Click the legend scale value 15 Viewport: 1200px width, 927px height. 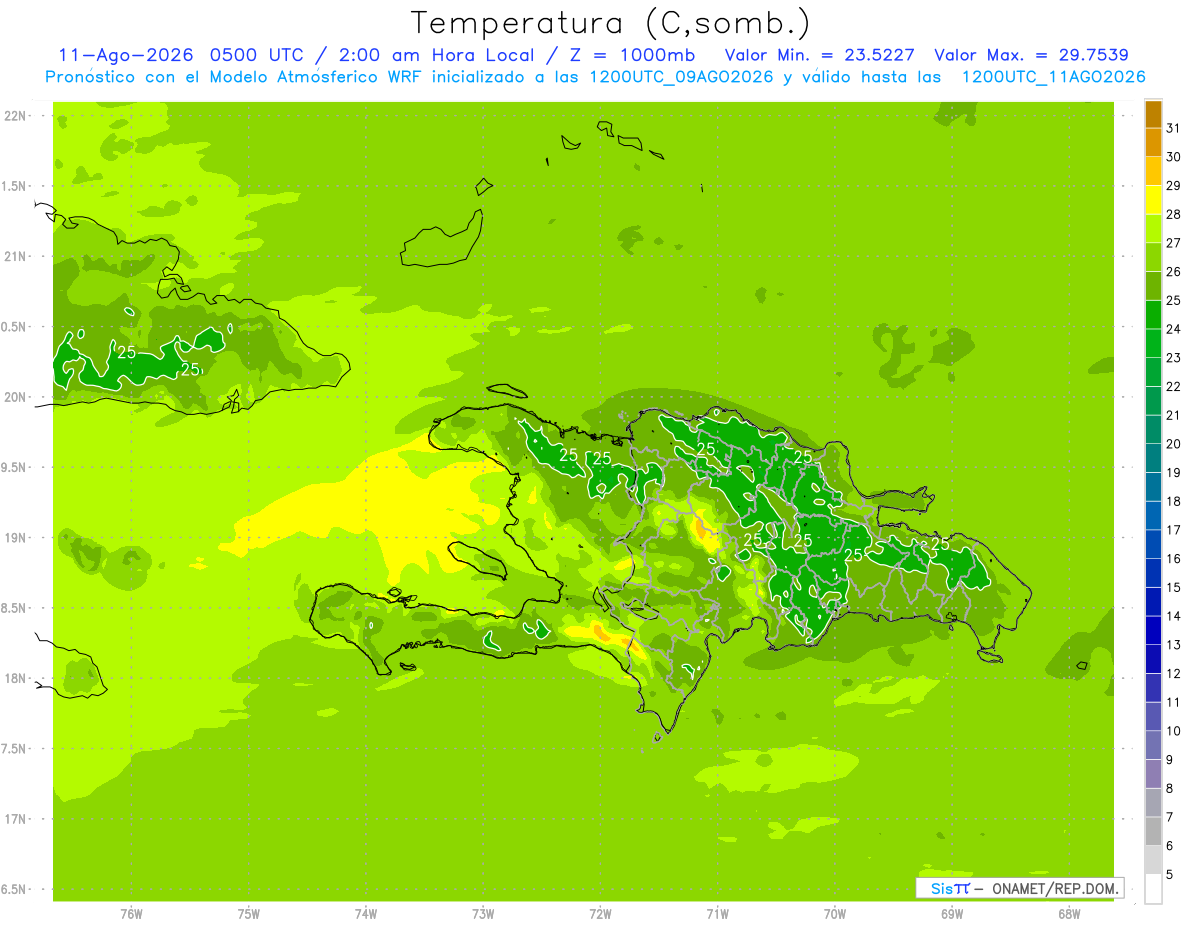pyautogui.click(x=1173, y=587)
